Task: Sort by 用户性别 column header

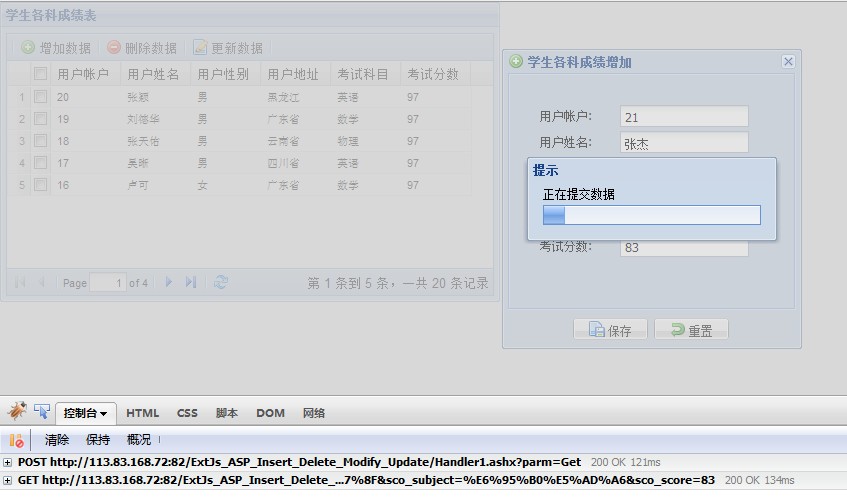Action: (226, 74)
